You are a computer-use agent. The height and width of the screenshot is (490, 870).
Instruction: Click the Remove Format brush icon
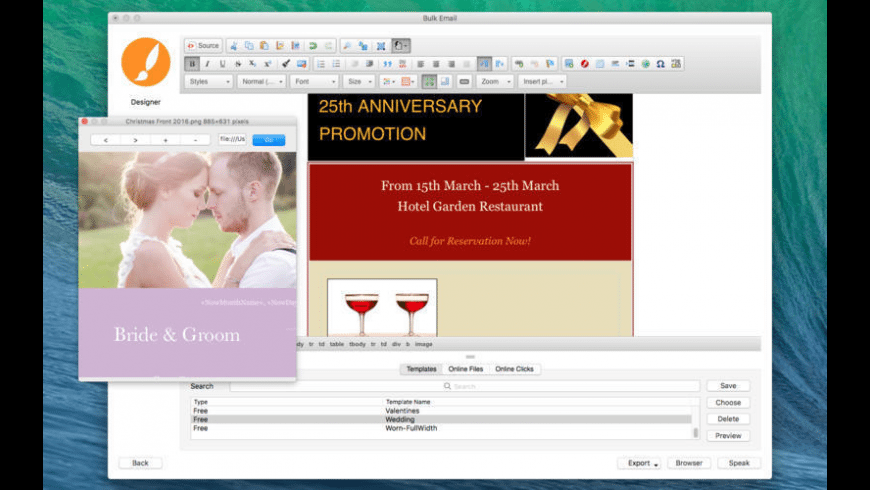pyautogui.click(x=286, y=64)
